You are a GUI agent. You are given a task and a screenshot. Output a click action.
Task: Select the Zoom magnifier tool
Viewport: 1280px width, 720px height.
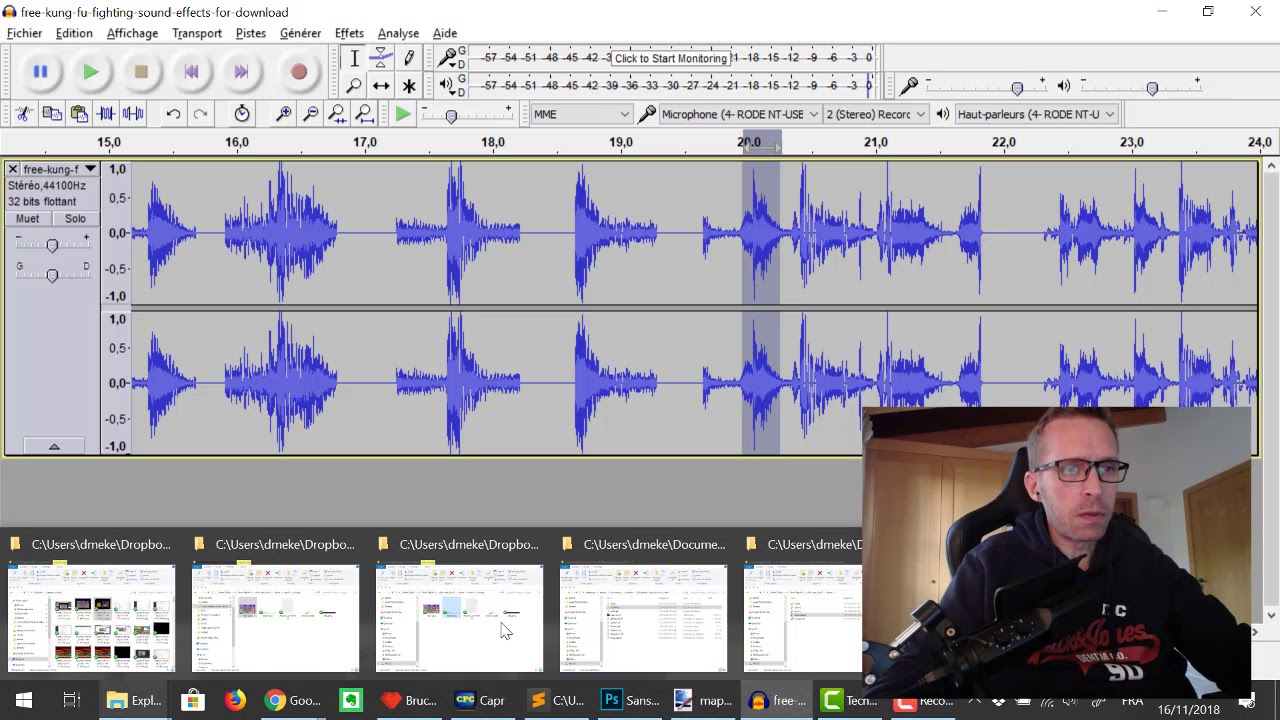[354, 86]
